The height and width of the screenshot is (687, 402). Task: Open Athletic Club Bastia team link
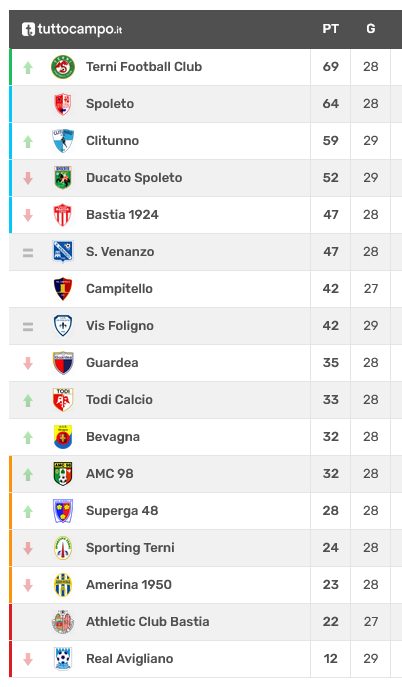pyautogui.click(x=148, y=622)
